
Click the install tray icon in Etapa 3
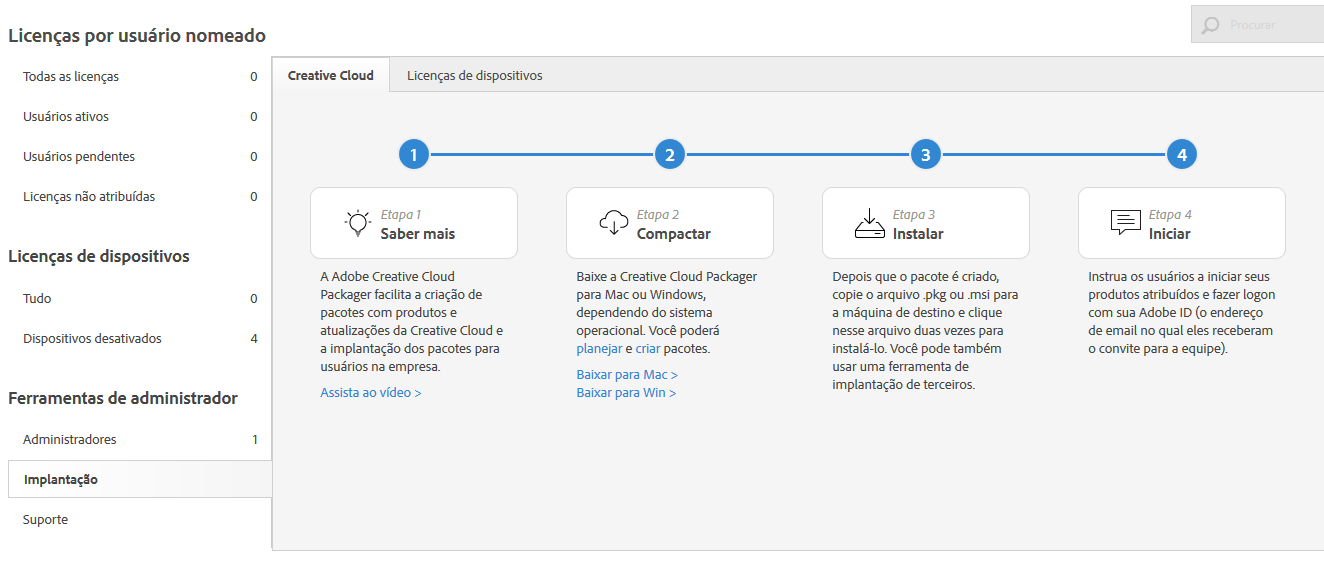[870, 223]
